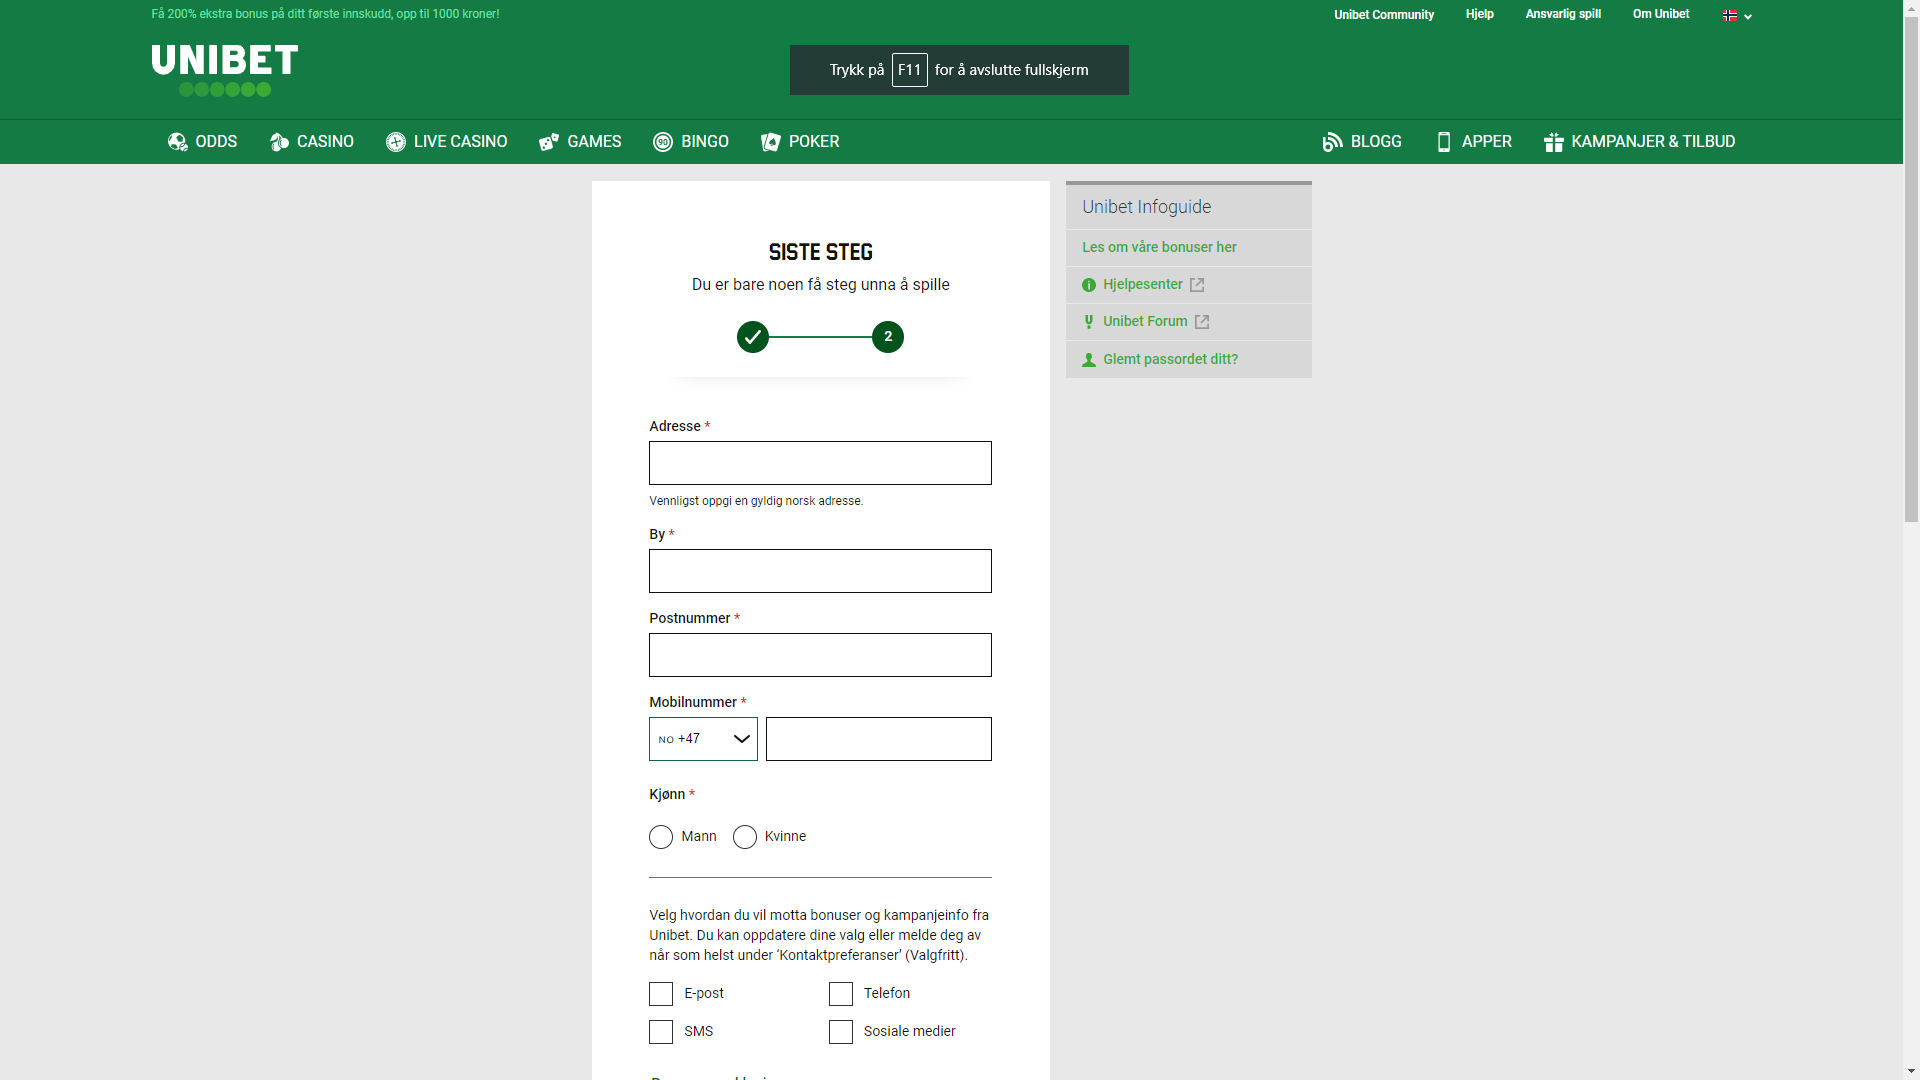The width and height of the screenshot is (1920, 1080).
Task: Expand the language selector arrow
Action: 1748,17
